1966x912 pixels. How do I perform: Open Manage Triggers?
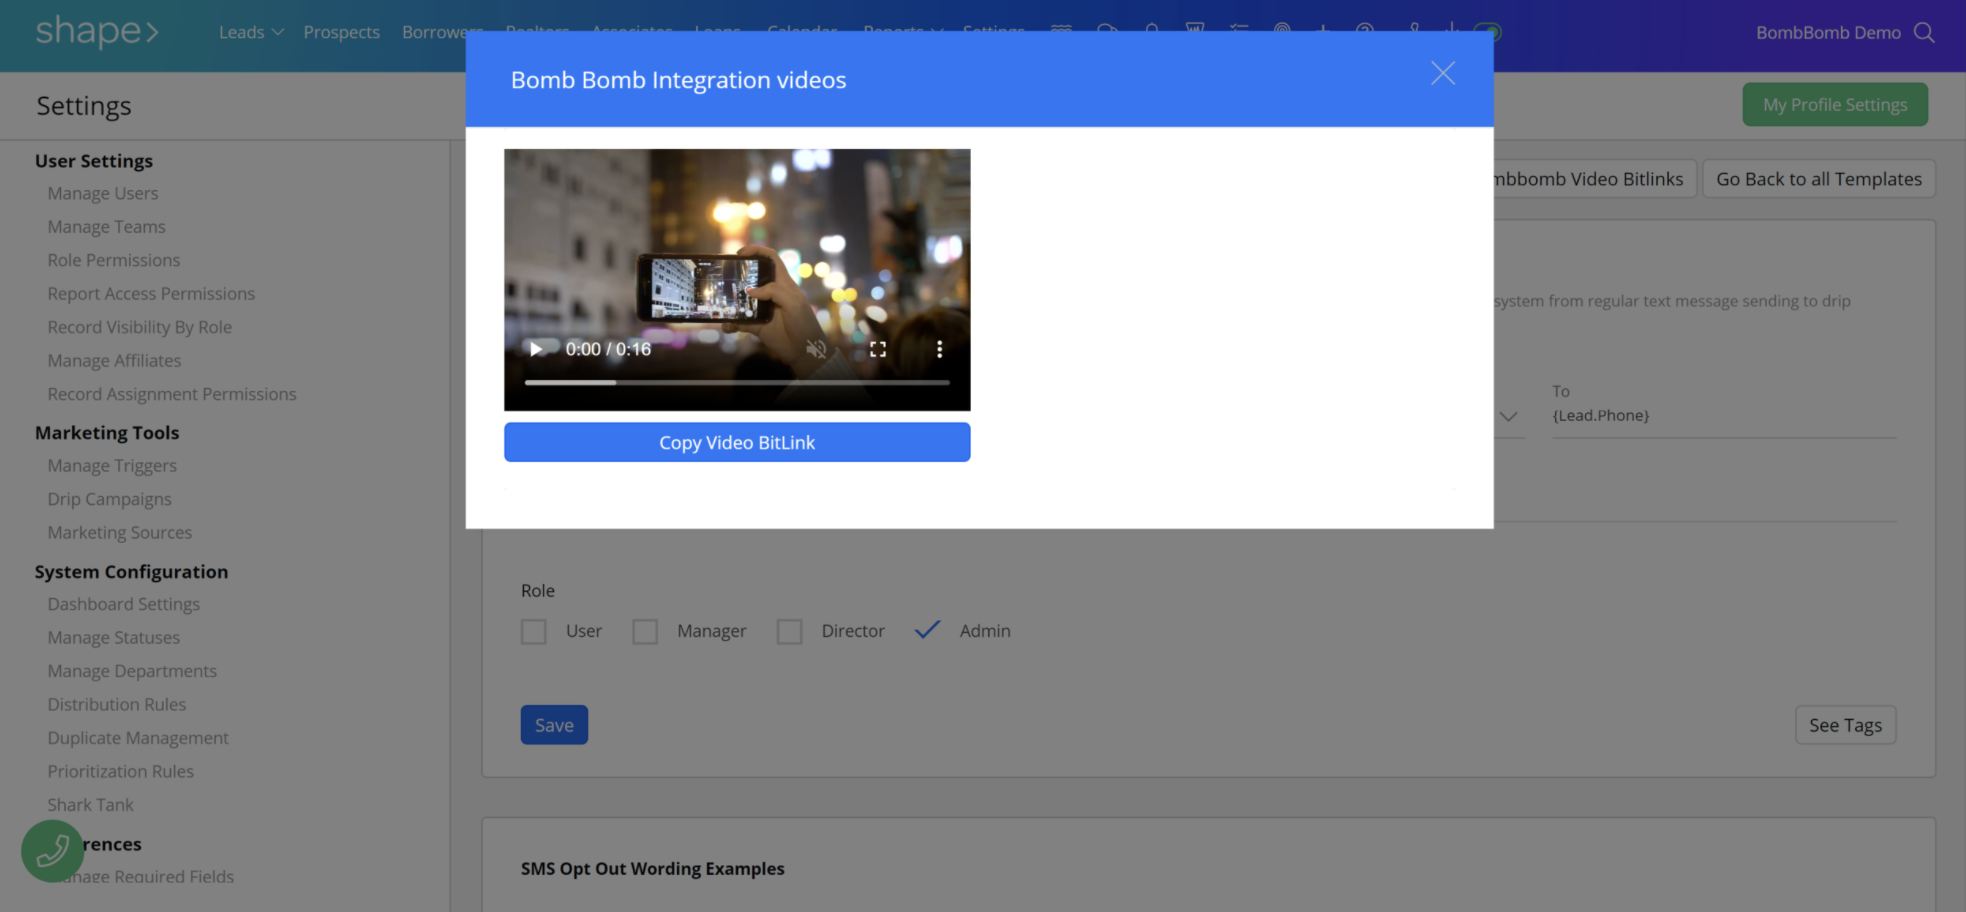tap(112, 466)
